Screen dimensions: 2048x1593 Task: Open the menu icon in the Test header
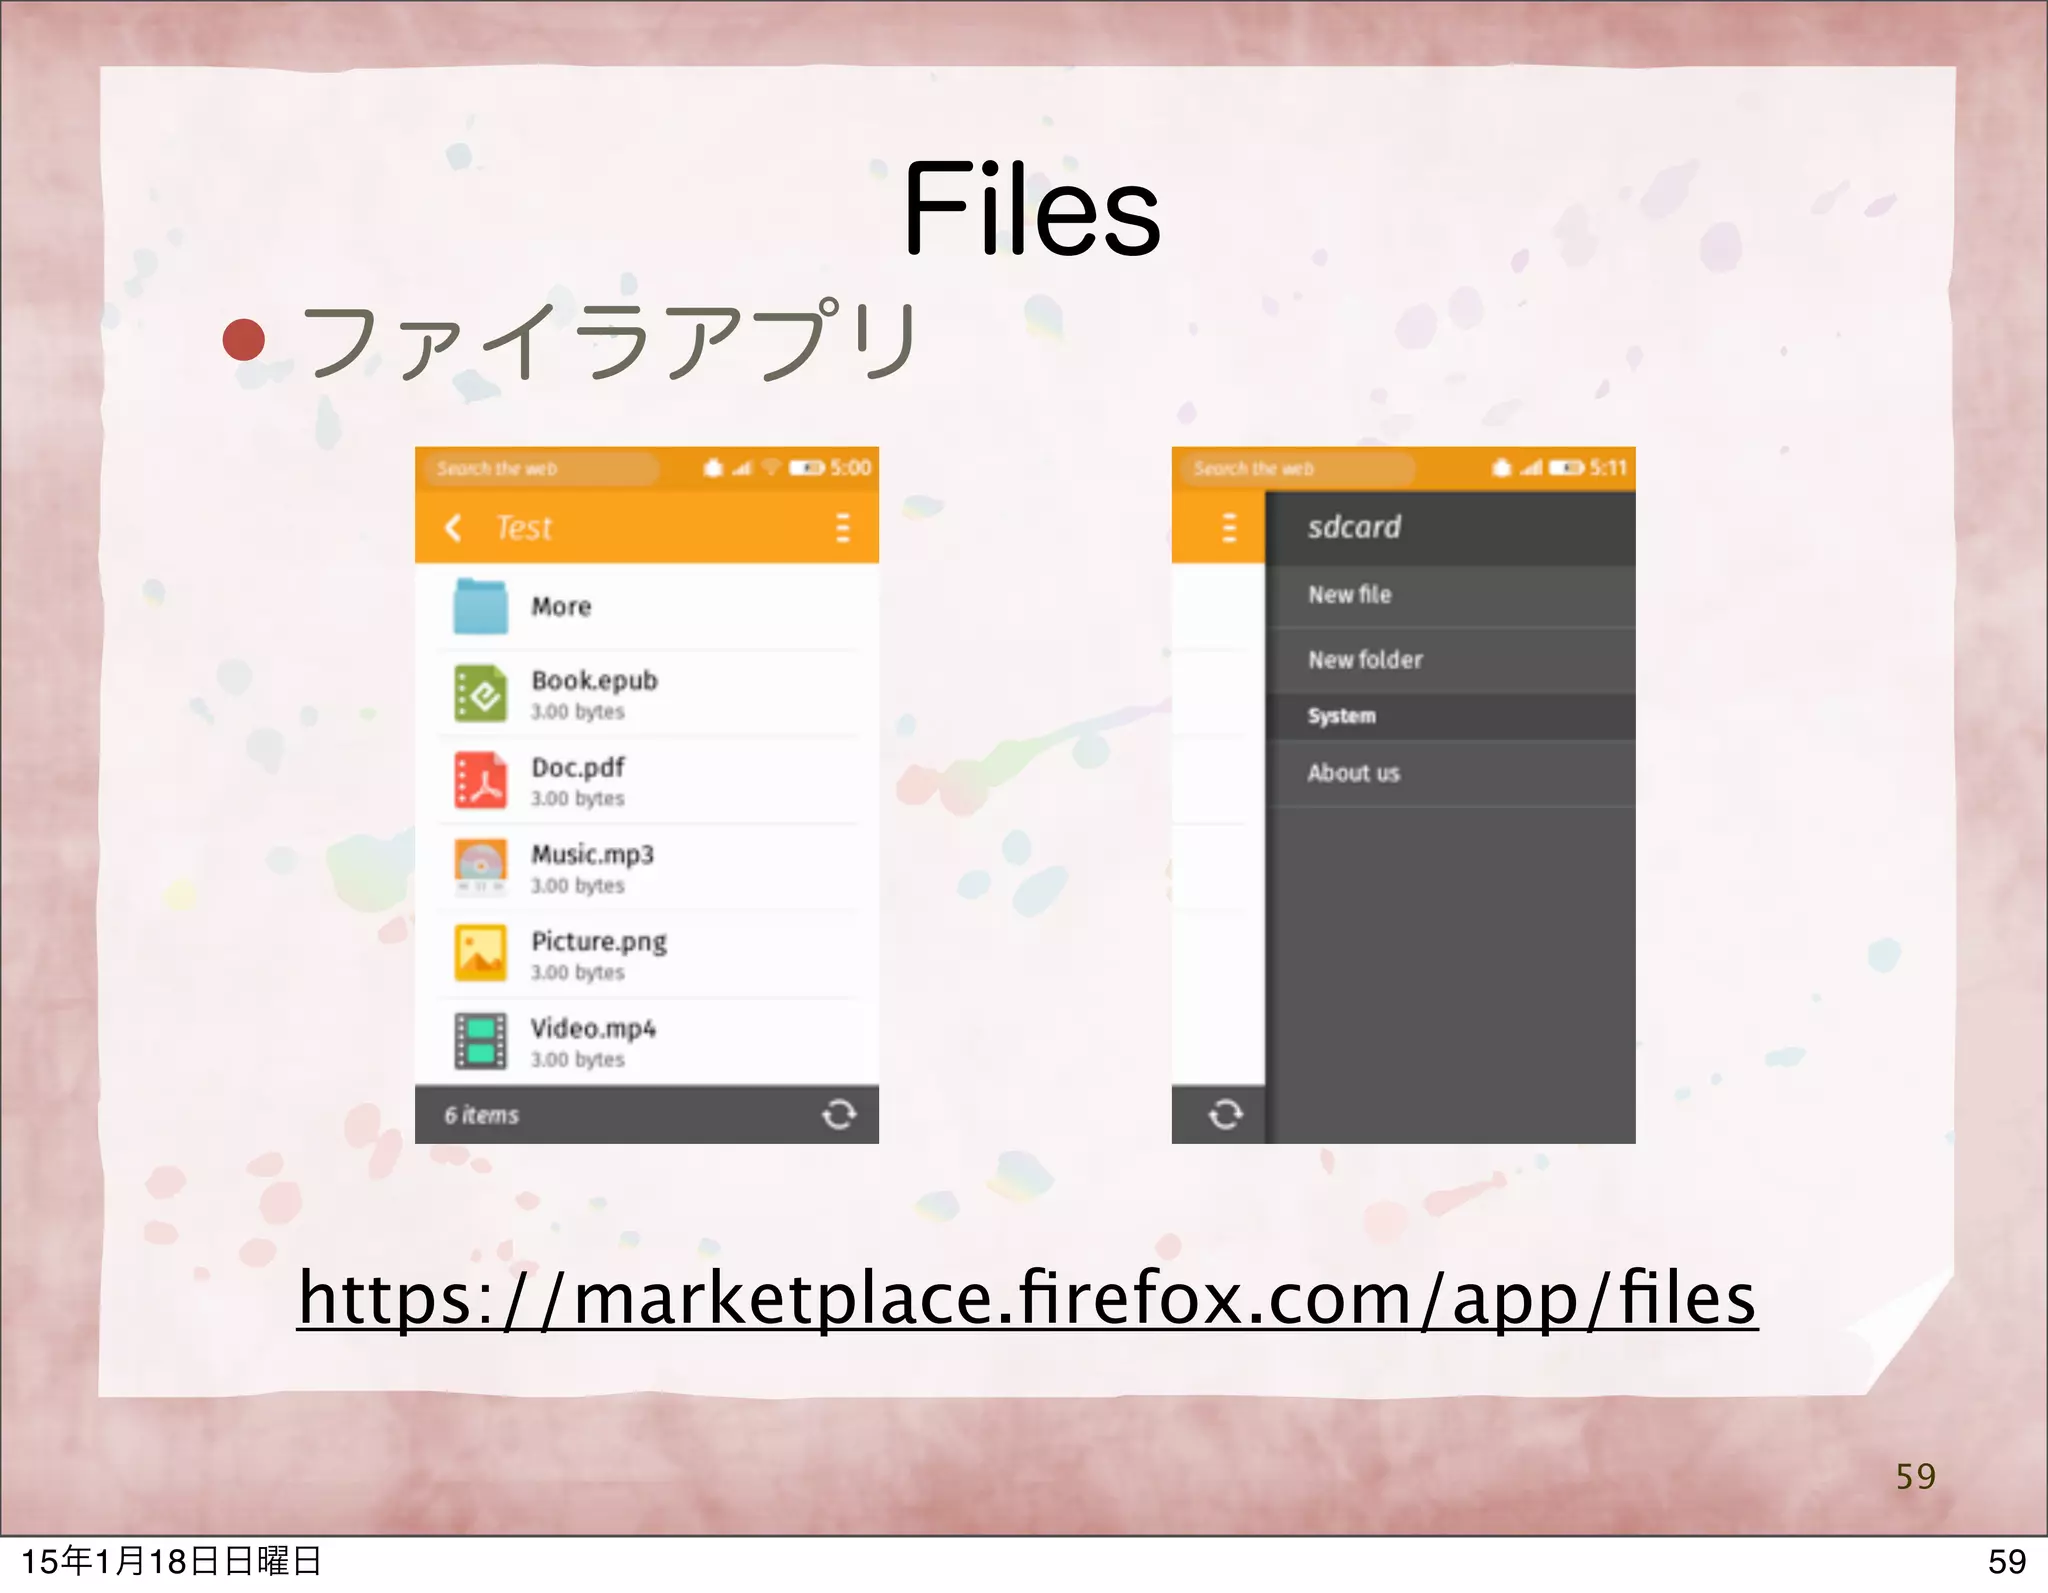[842, 527]
